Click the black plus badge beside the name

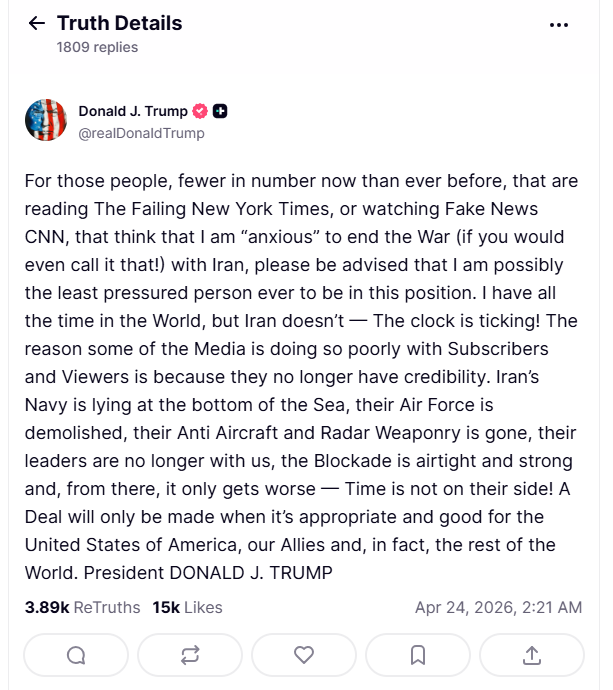click(x=220, y=111)
